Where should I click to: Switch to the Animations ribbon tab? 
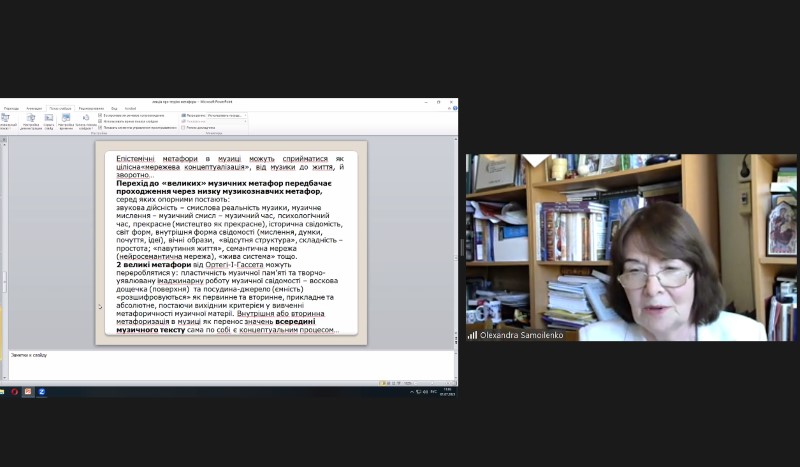pos(34,108)
